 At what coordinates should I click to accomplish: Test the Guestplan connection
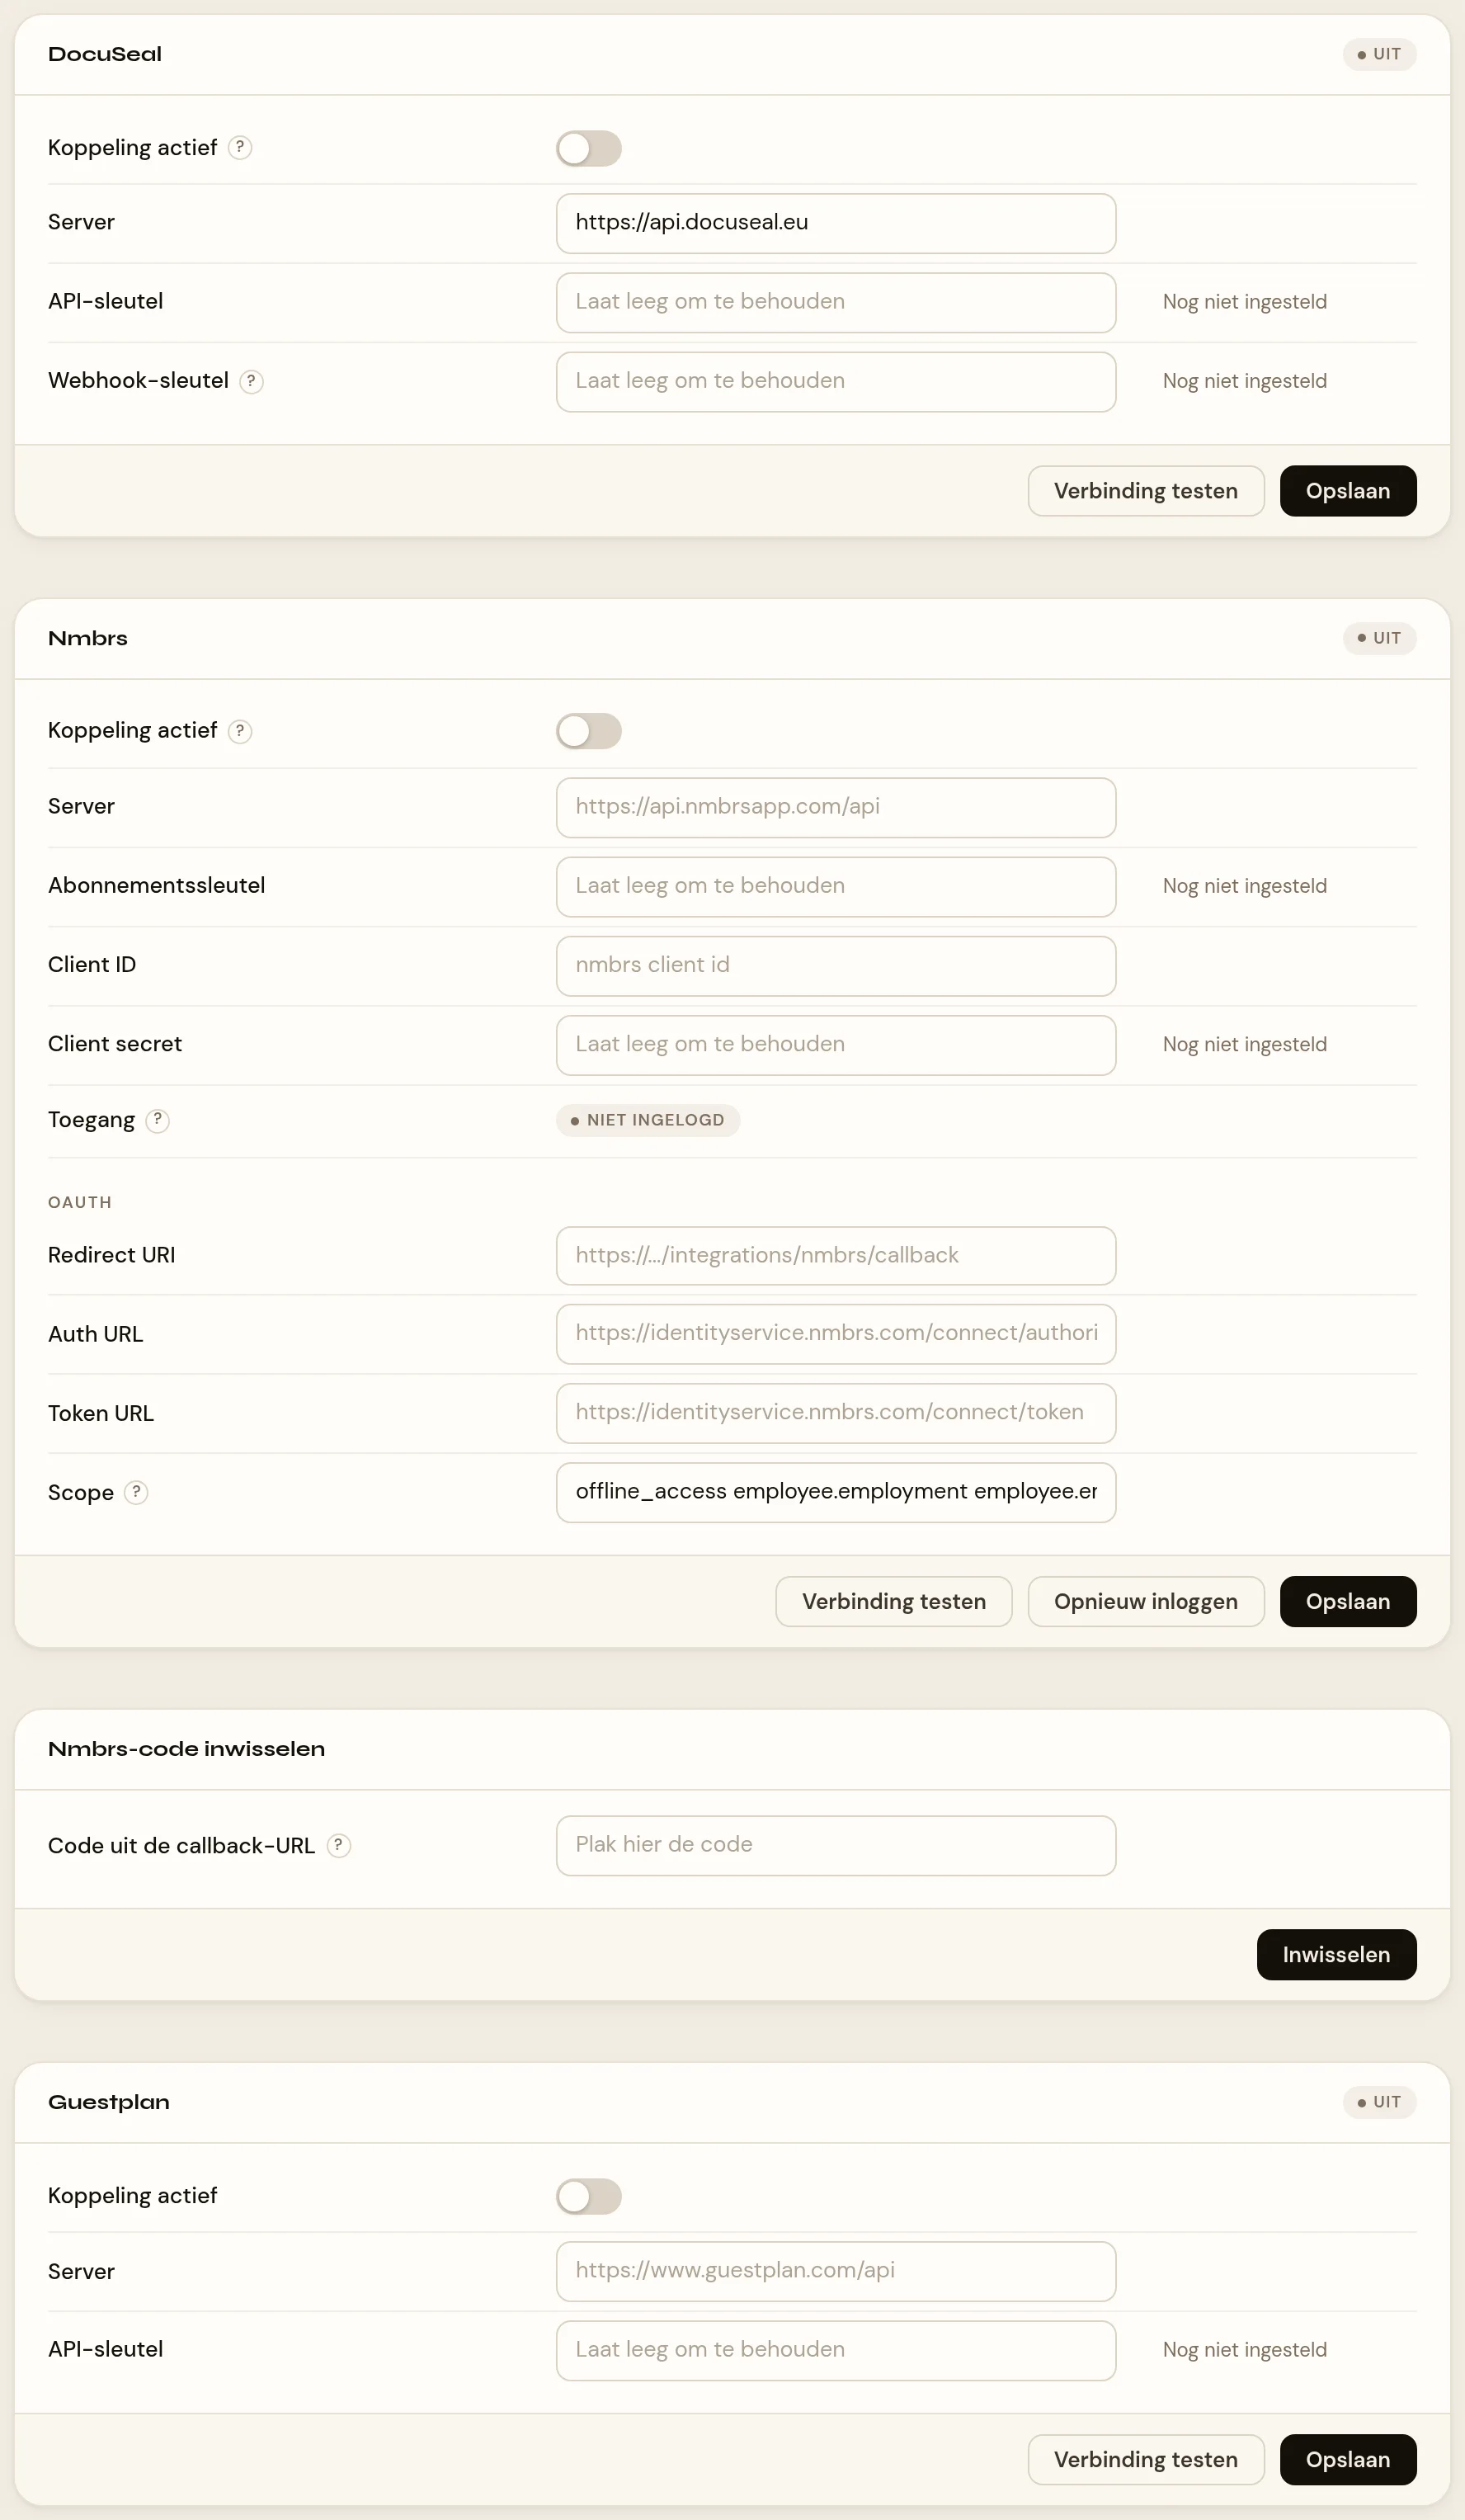coord(1146,2459)
